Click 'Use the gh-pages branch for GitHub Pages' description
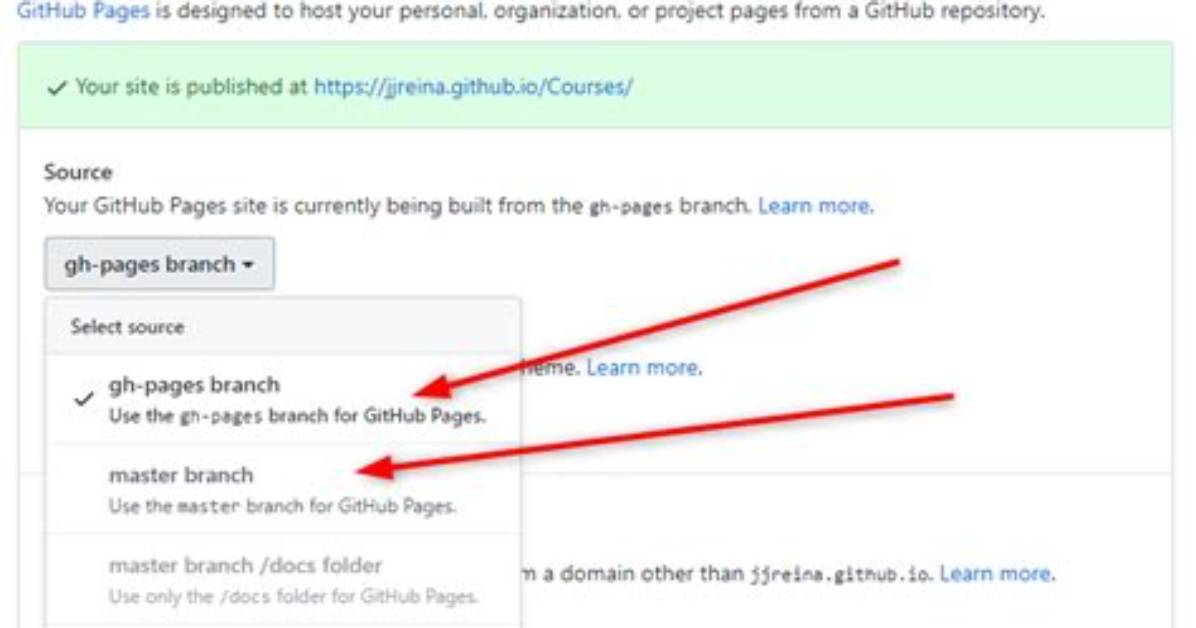This screenshot has height=628, width=1196. point(297,416)
